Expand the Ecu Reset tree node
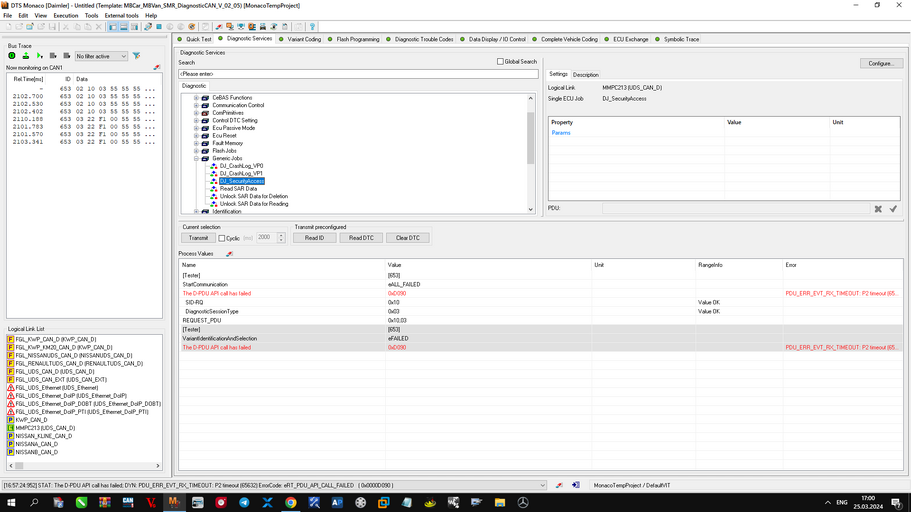This screenshot has height=512, width=911. (196, 136)
